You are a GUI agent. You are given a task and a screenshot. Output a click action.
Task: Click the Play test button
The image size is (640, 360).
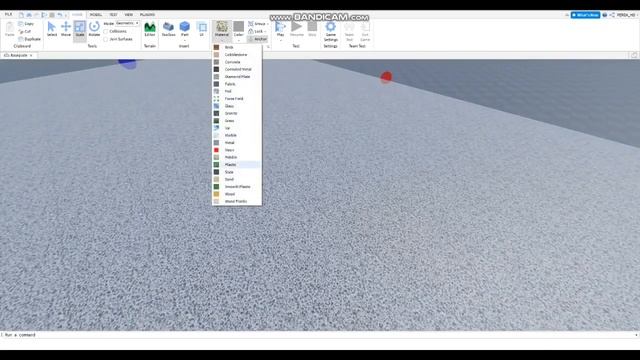(x=280, y=29)
